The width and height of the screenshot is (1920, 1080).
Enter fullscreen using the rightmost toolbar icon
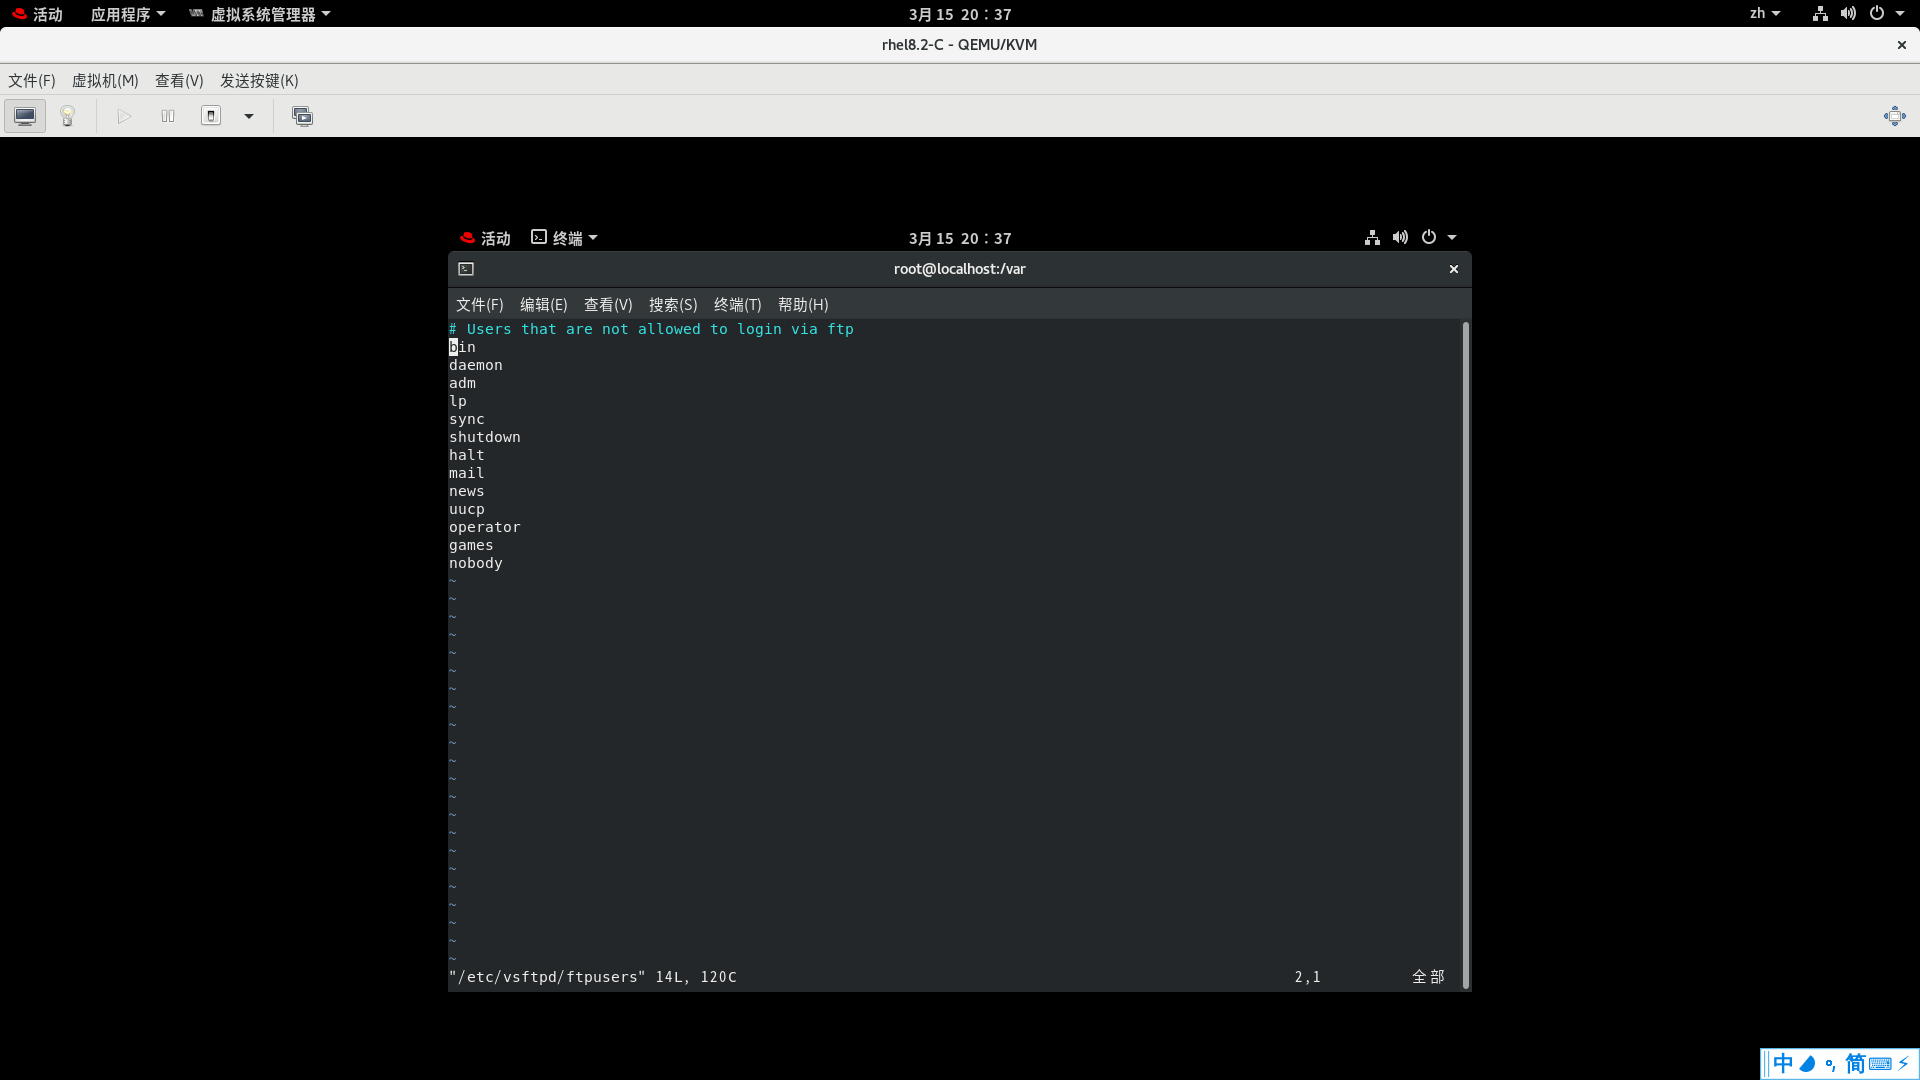(1896, 115)
